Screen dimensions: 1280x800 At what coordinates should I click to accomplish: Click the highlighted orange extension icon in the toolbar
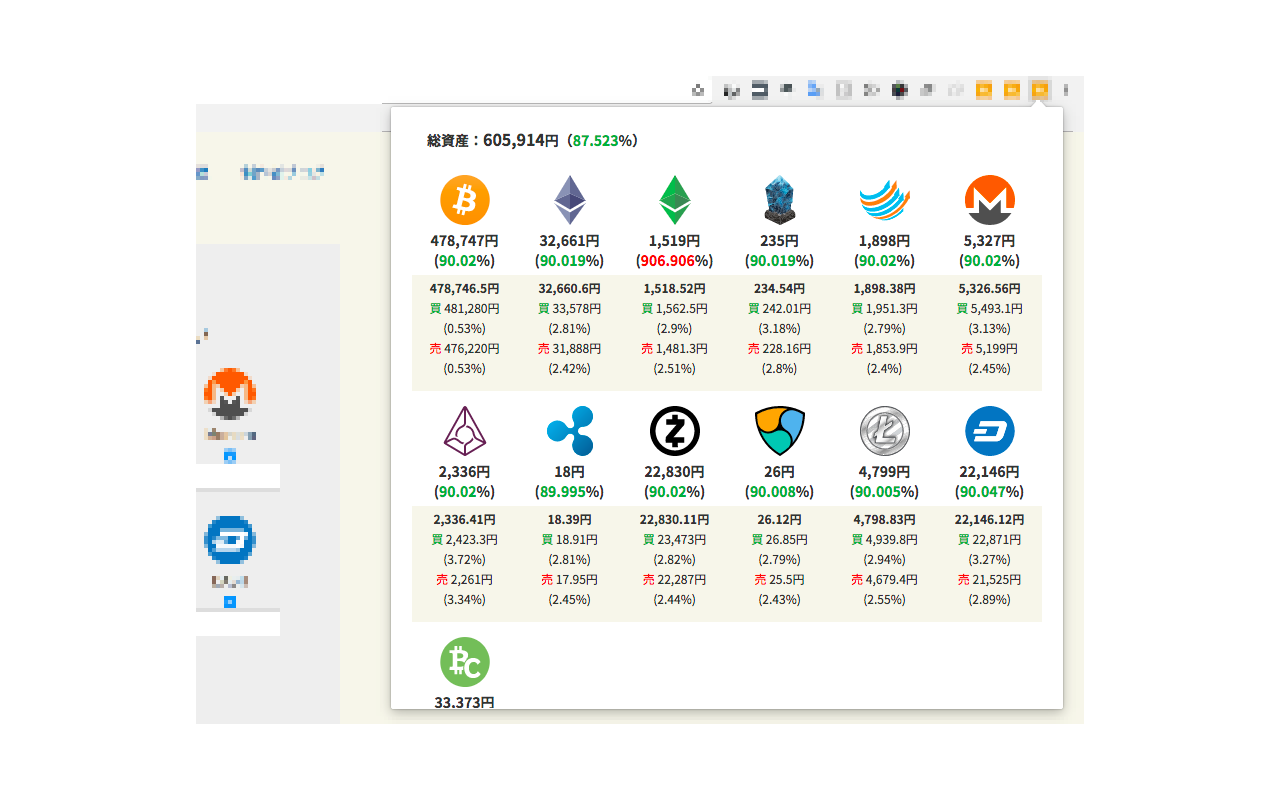coord(1040,90)
